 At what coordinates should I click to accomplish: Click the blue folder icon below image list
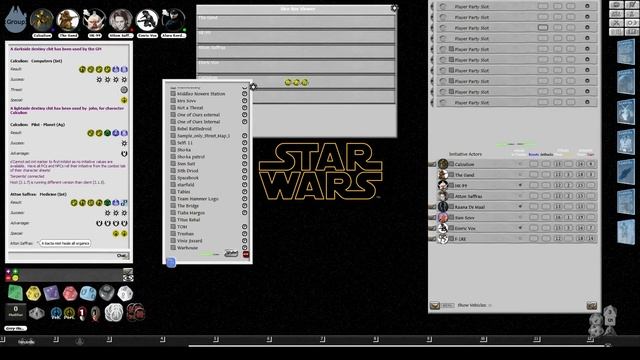click(171, 262)
